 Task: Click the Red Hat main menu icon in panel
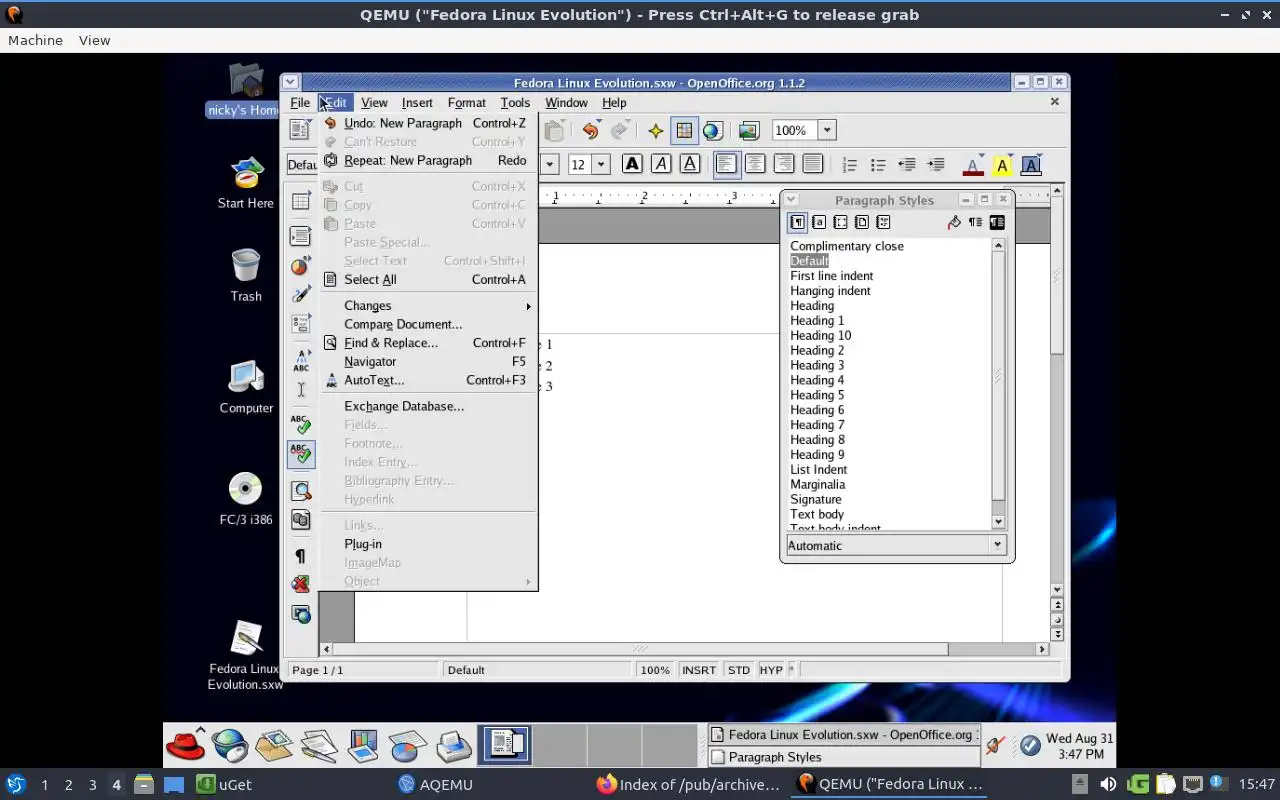185,745
